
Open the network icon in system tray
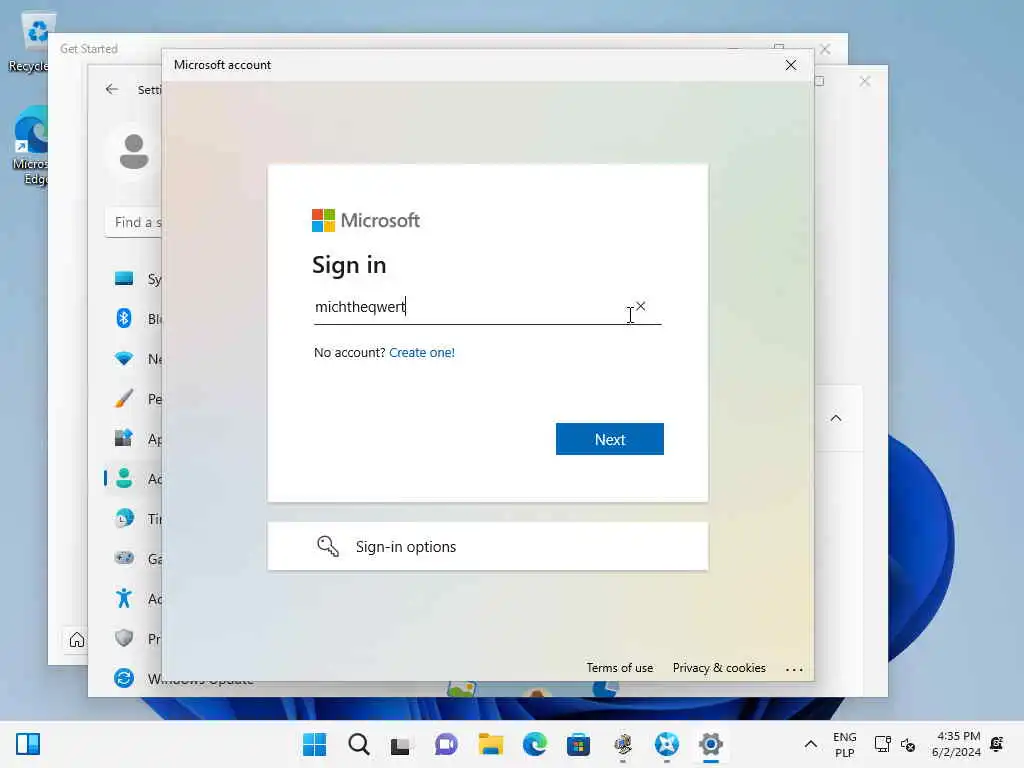(x=882, y=744)
